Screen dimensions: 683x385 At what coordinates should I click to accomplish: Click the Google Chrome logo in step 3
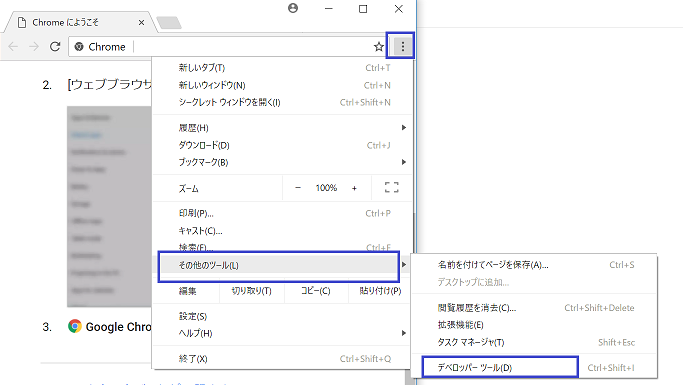click(x=75, y=326)
